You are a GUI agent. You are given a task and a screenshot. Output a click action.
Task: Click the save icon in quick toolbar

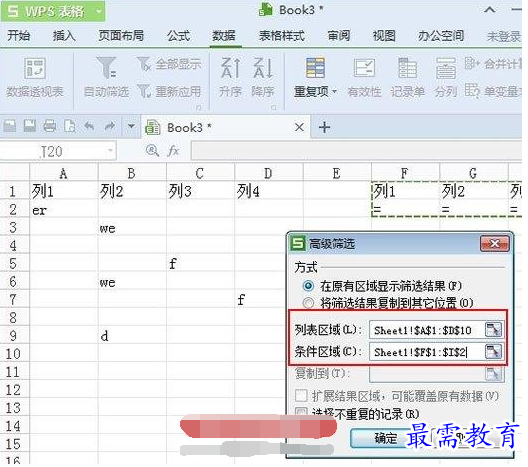[x=30, y=127]
